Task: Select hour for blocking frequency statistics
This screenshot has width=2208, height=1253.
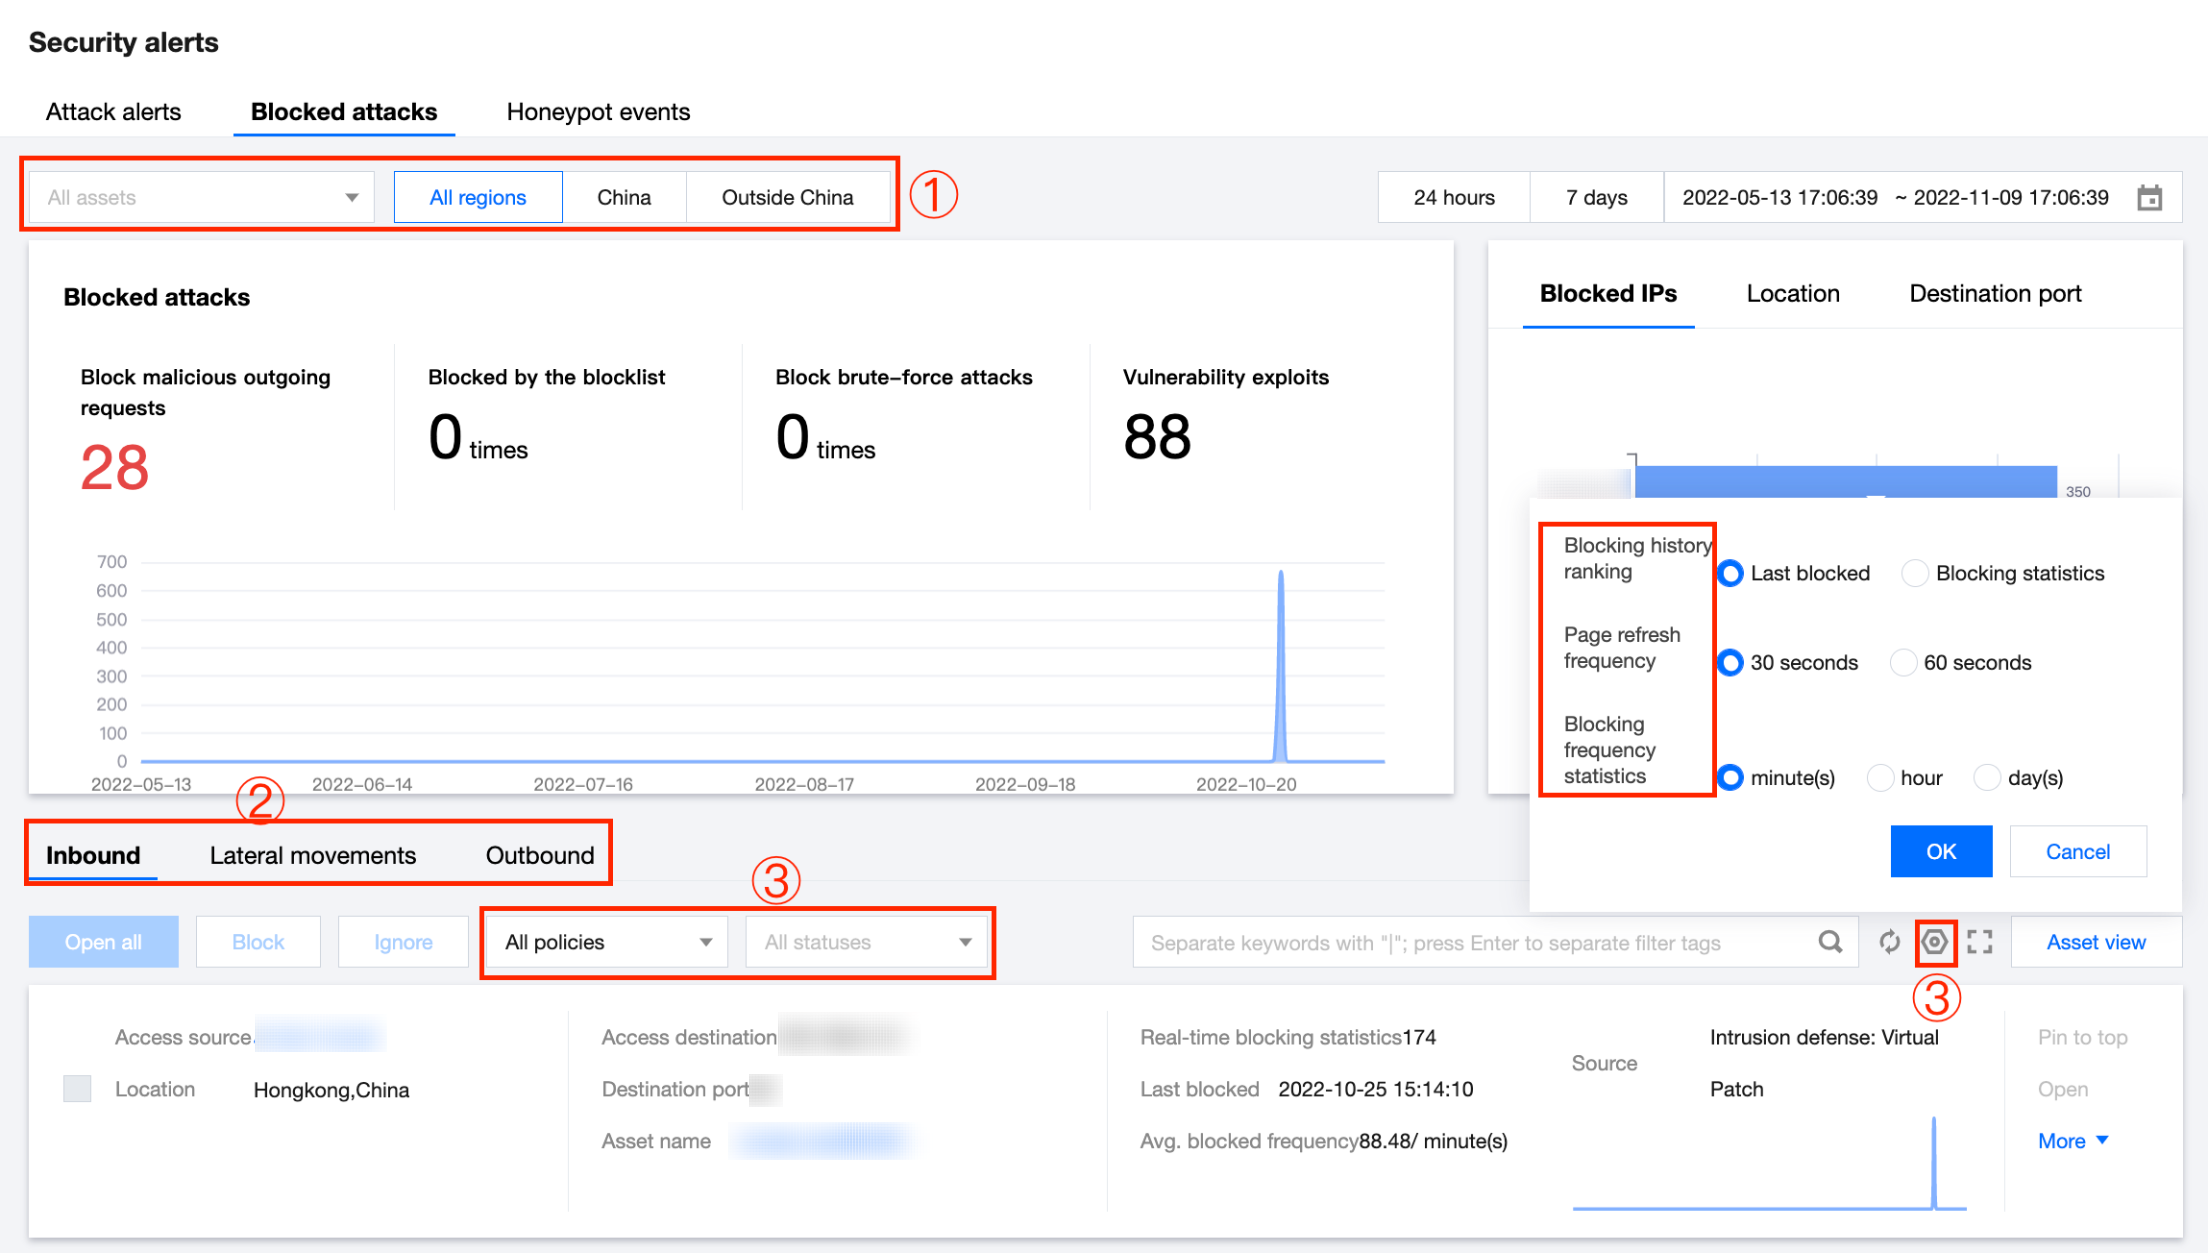Action: pyautogui.click(x=1881, y=777)
